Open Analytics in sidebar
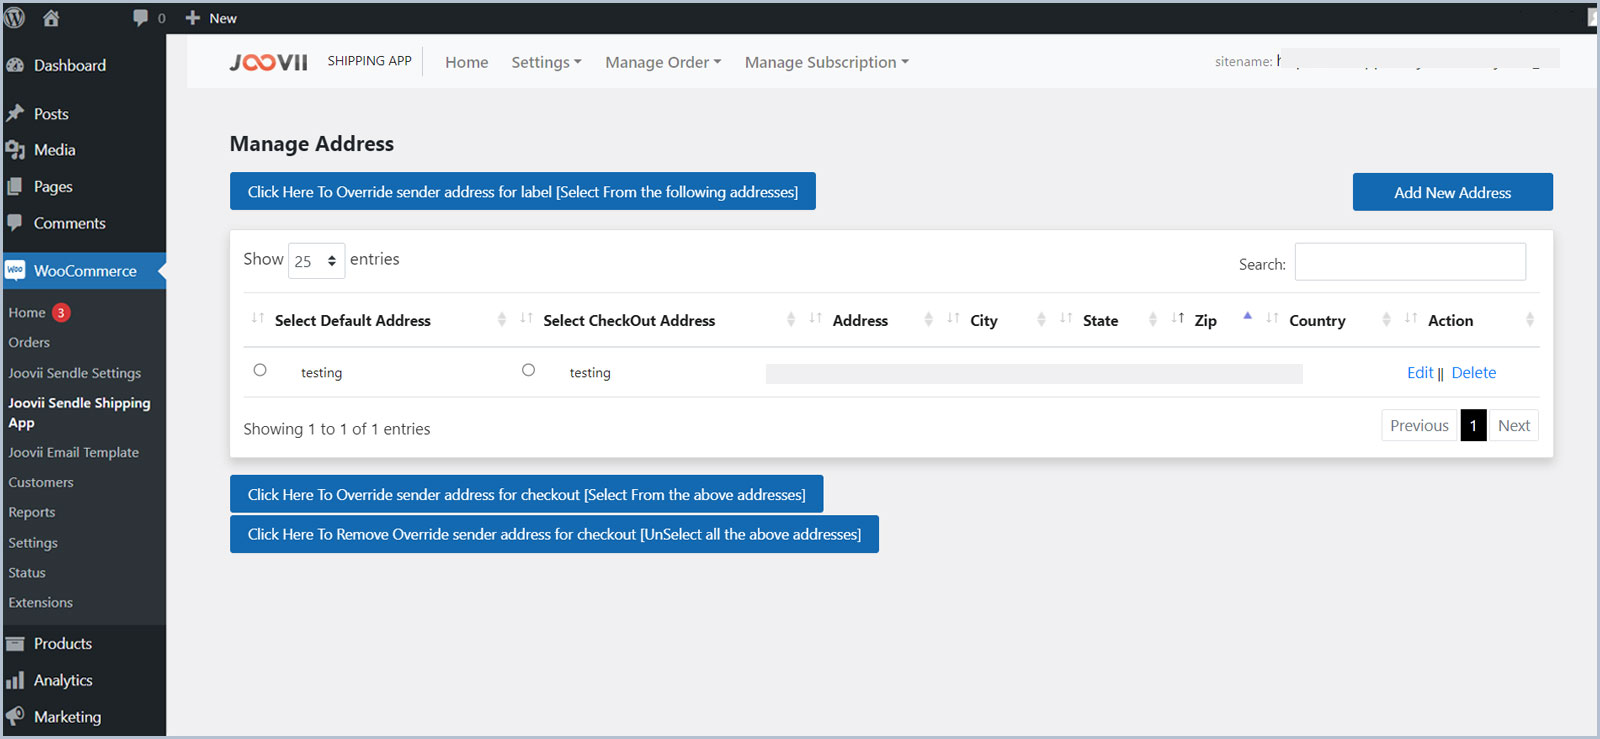The height and width of the screenshot is (739, 1600). (x=62, y=681)
